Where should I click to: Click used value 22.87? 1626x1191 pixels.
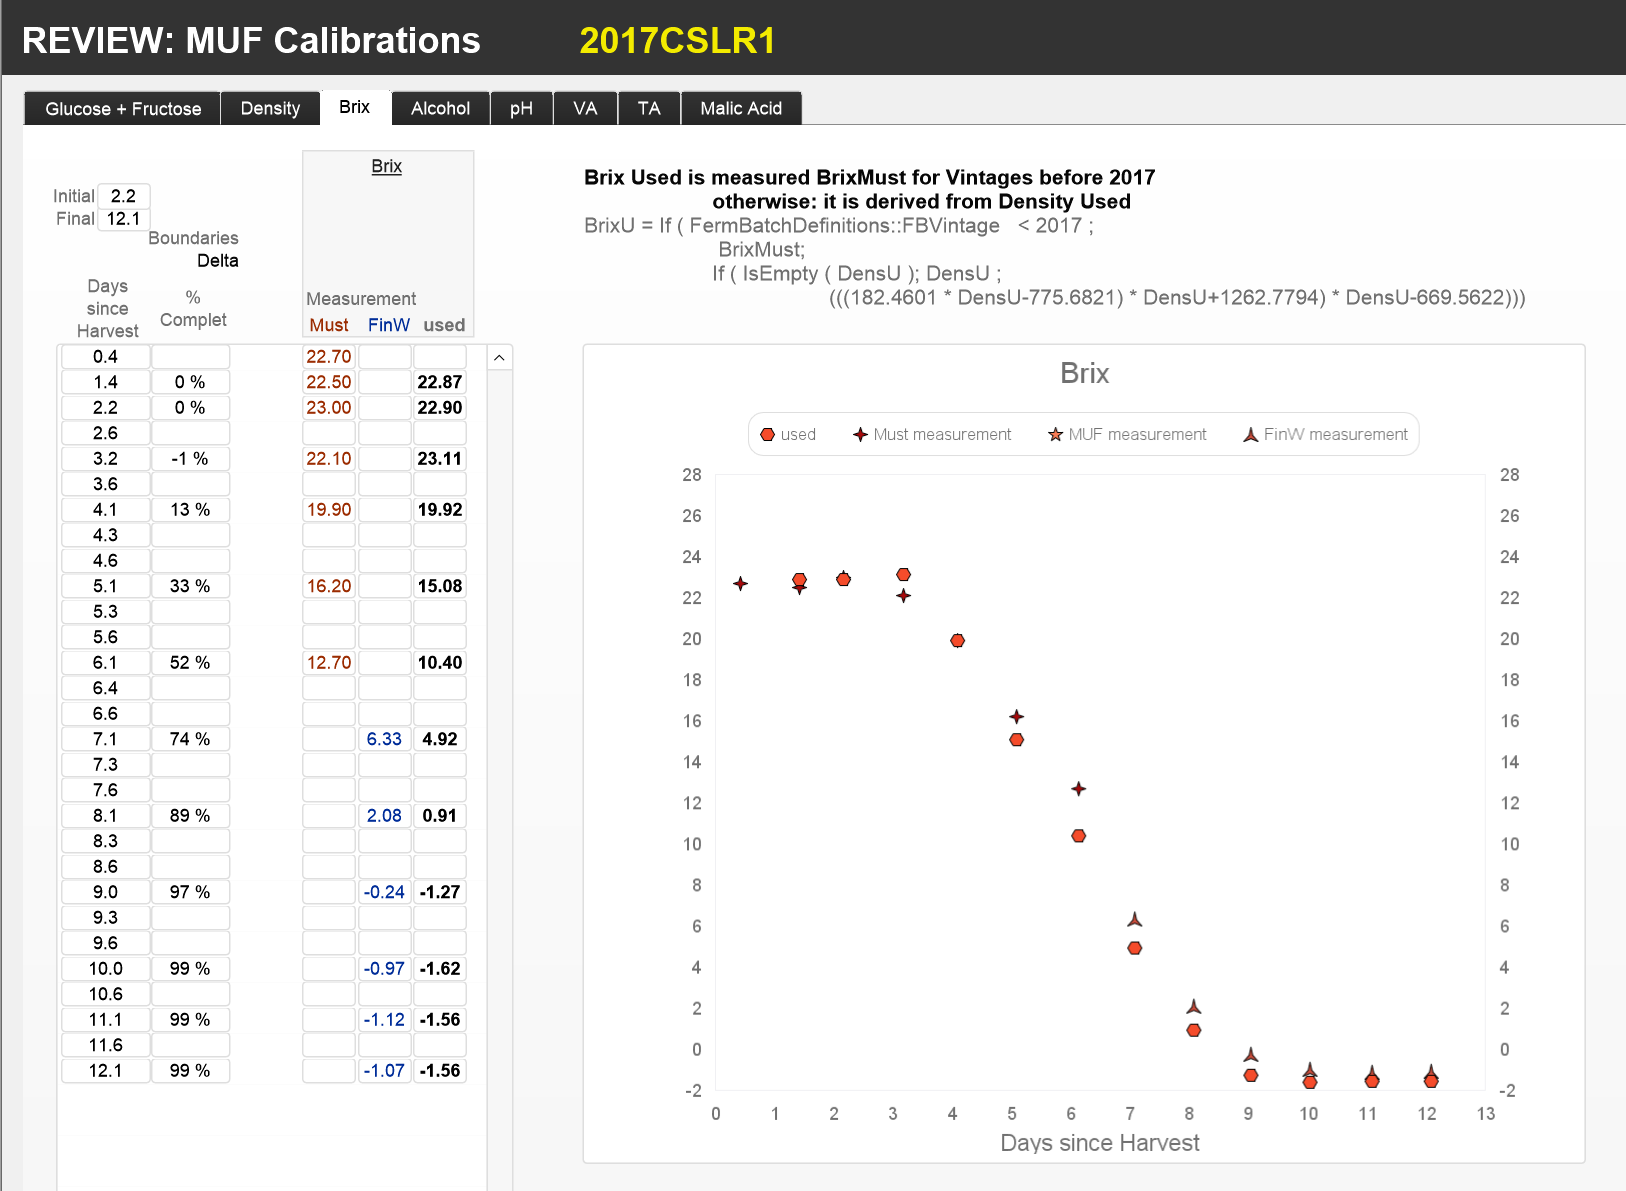point(440,382)
